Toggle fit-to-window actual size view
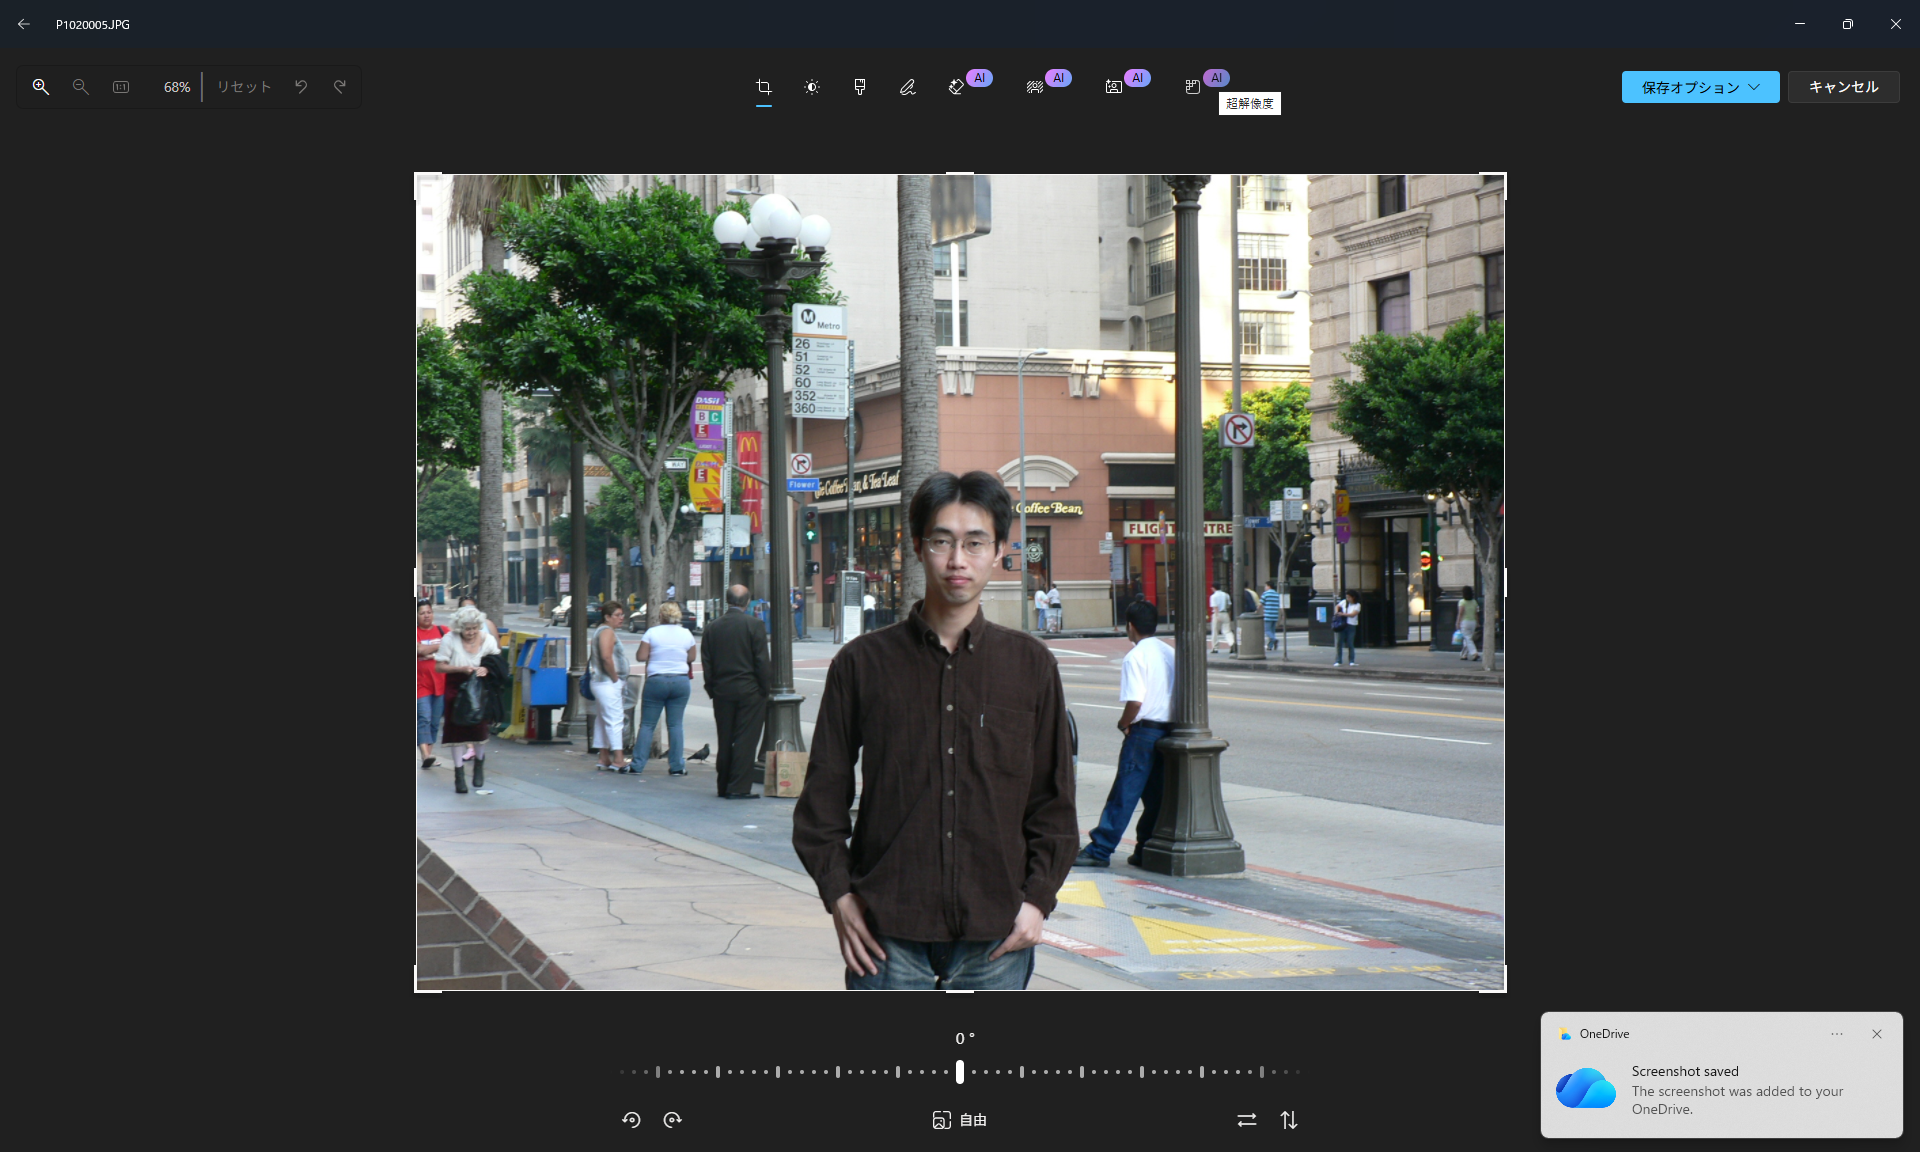The image size is (1920, 1152). pos(121,87)
